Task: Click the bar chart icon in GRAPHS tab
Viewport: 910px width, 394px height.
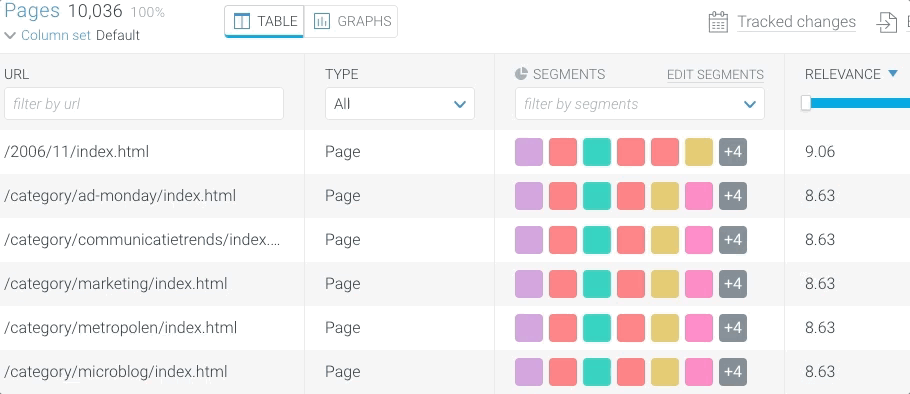Action: [x=322, y=21]
